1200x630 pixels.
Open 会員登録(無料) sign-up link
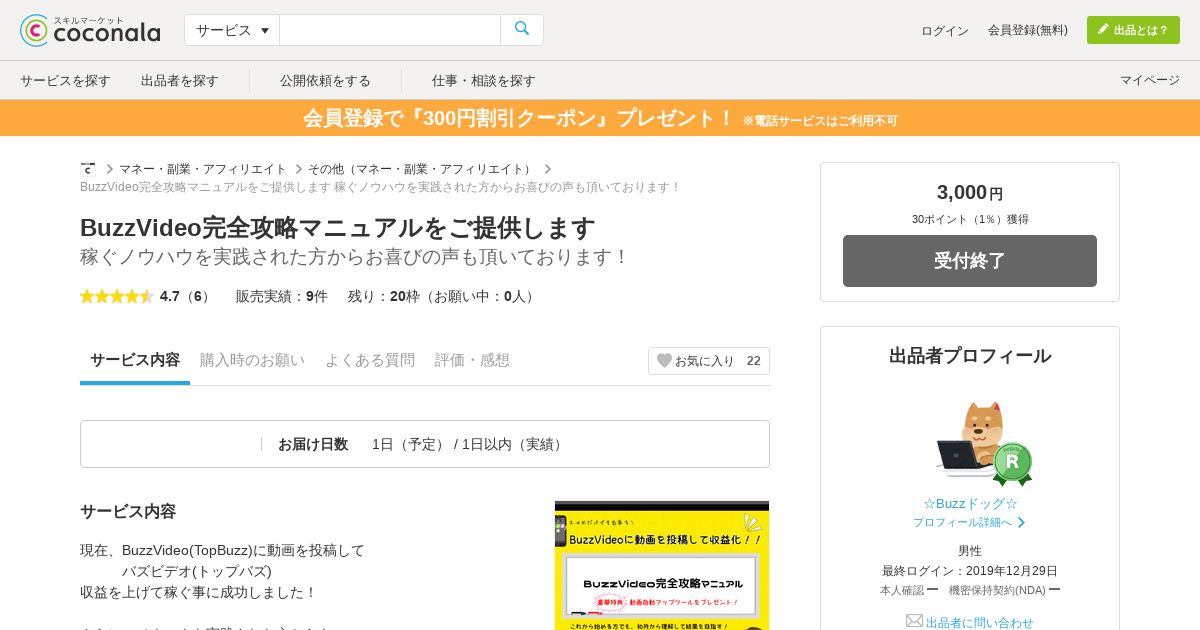pos(1028,30)
